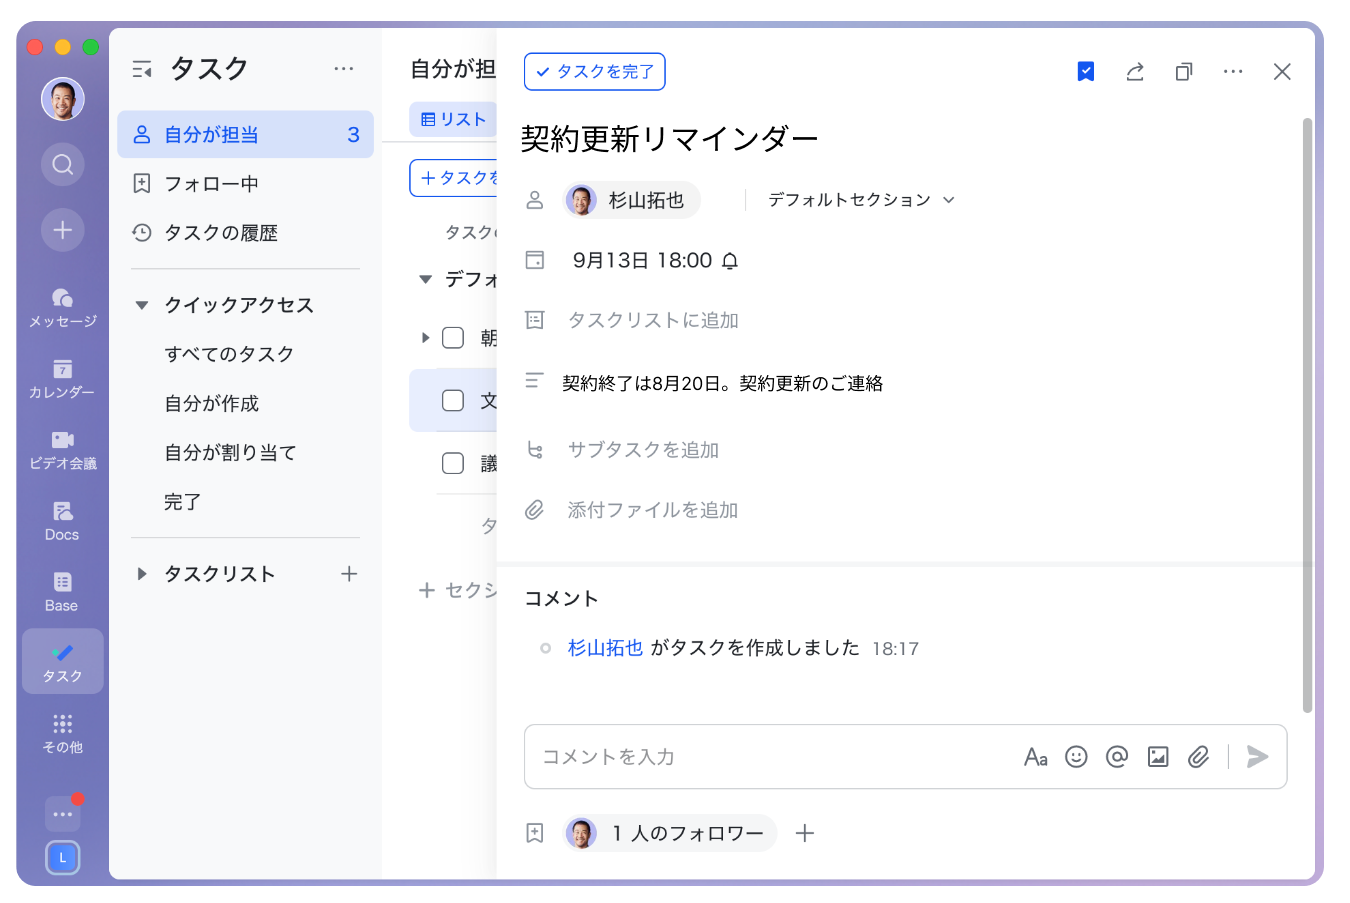Check the third task checkbox in list
Screen dimensions: 1350x903
[x=453, y=463]
